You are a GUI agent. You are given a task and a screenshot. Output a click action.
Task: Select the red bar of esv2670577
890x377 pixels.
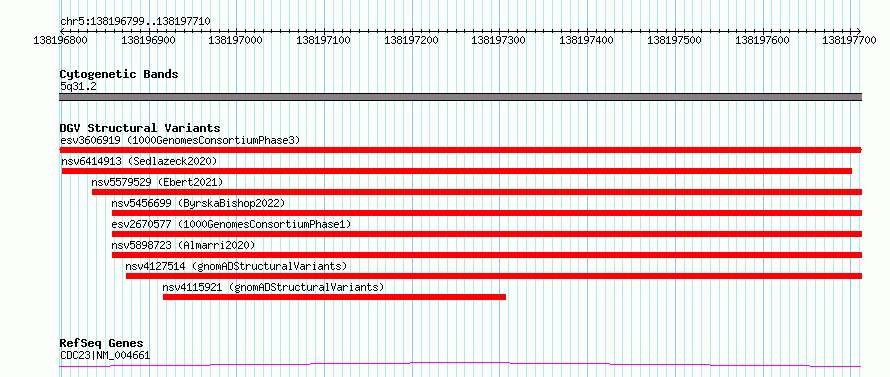click(x=487, y=233)
